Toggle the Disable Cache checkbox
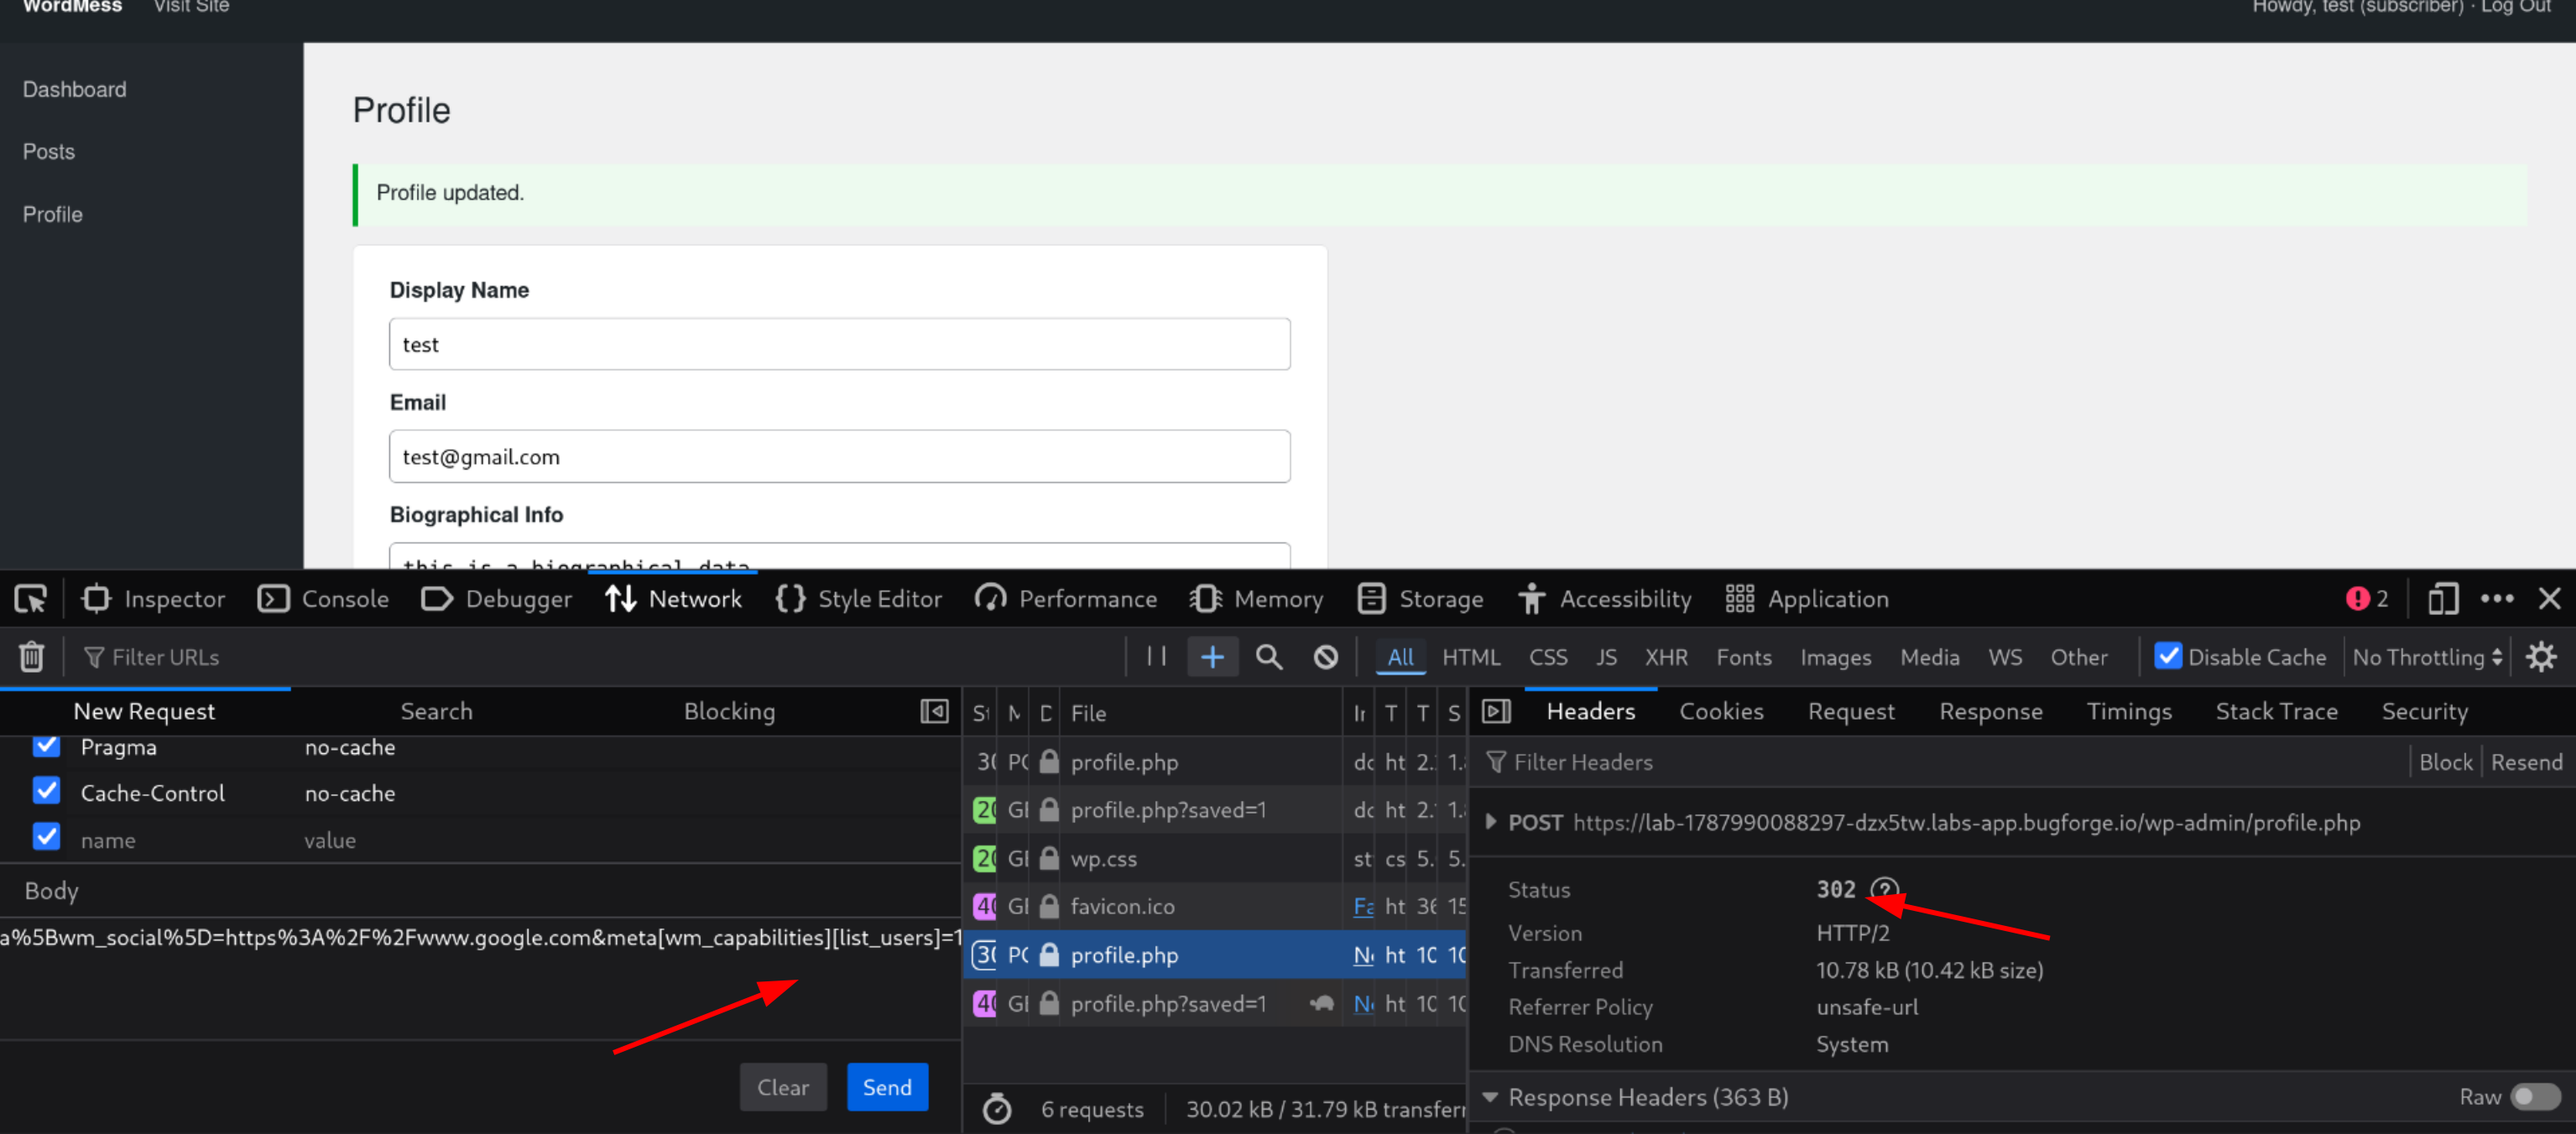This screenshot has height=1134, width=2576. (2168, 656)
